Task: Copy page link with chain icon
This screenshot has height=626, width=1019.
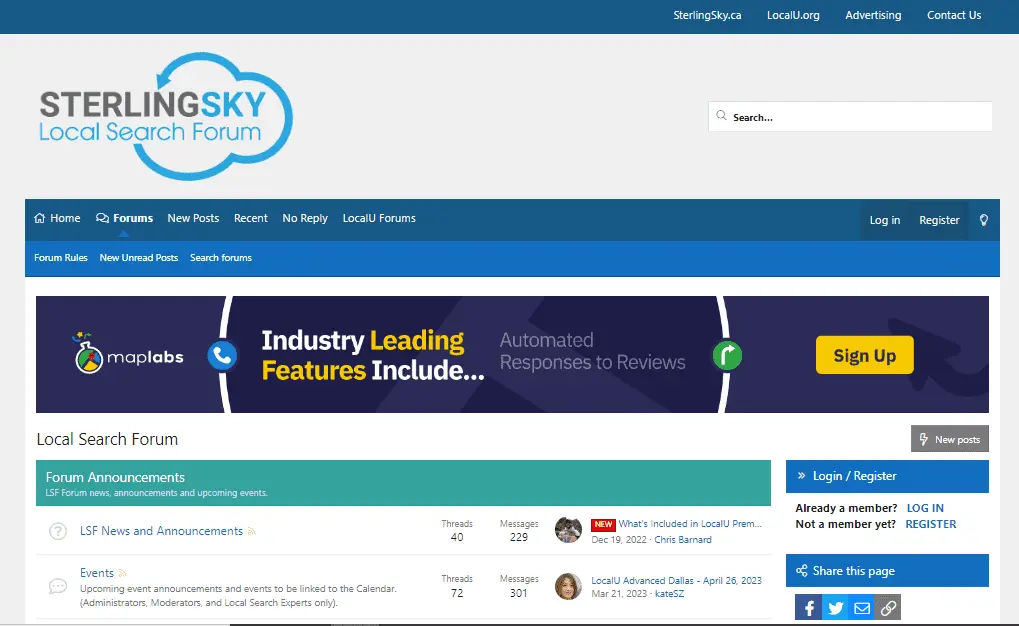Action: pos(888,608)
